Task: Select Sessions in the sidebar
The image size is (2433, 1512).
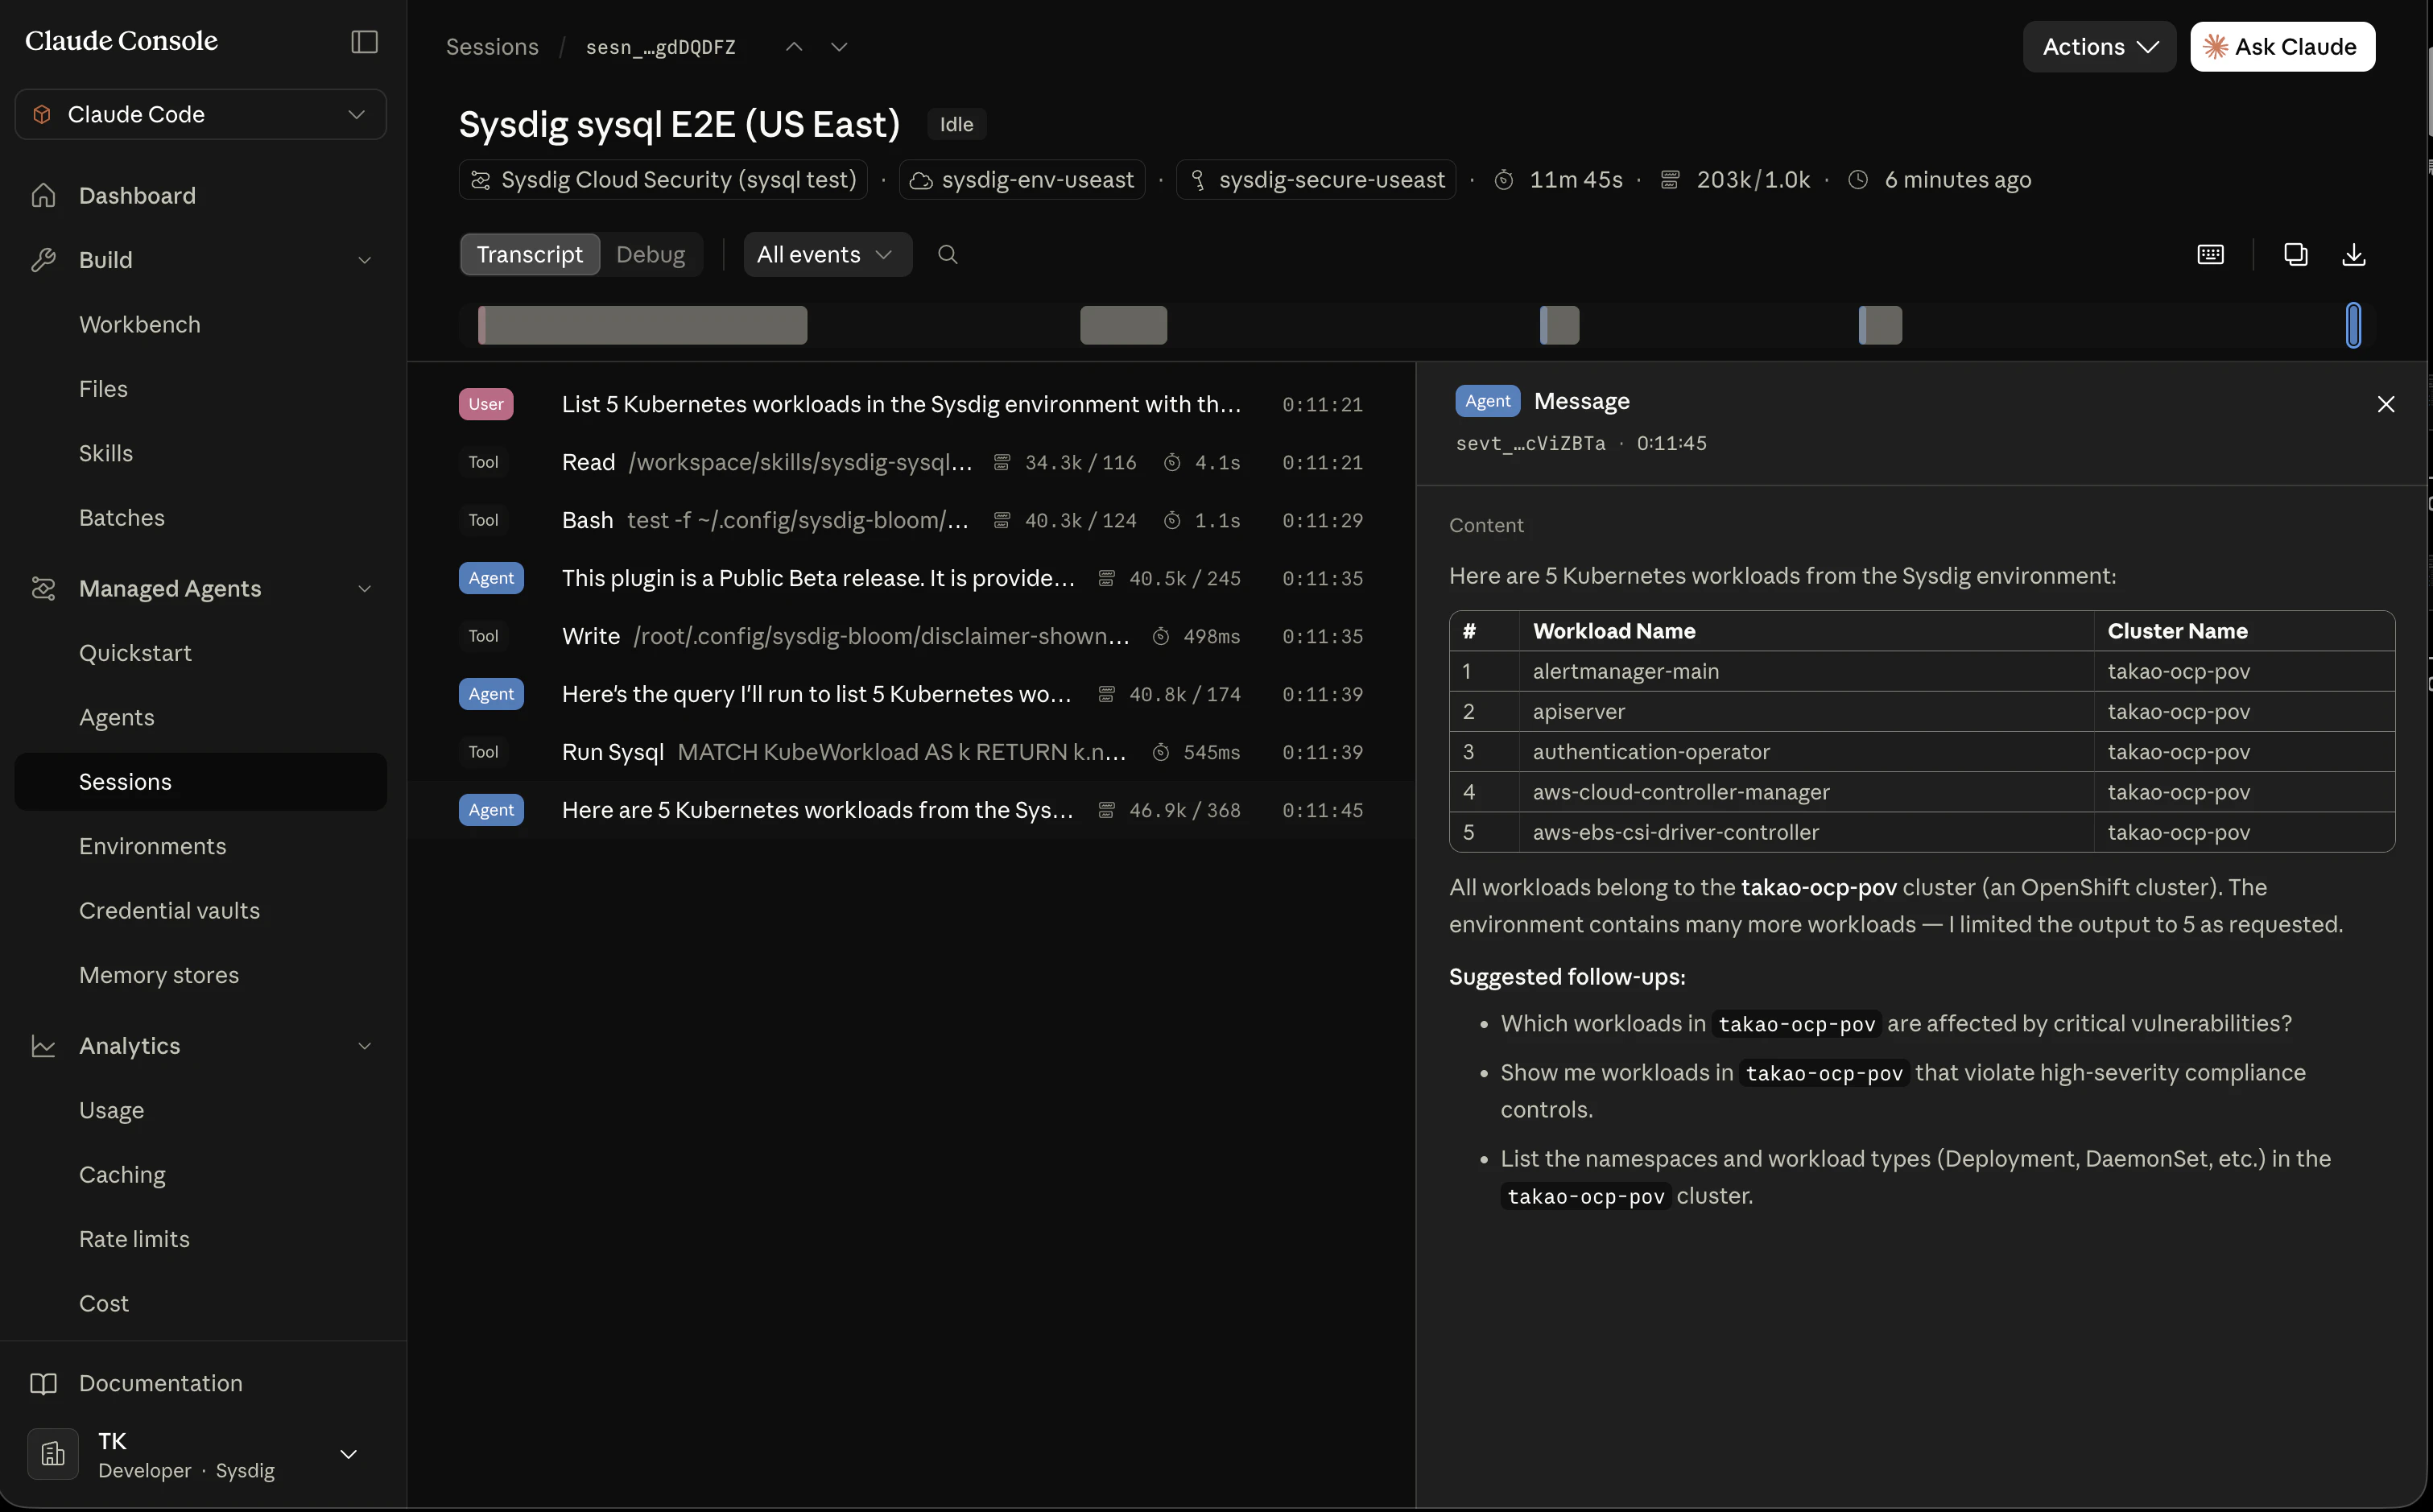Action: (x=201, y=782)
